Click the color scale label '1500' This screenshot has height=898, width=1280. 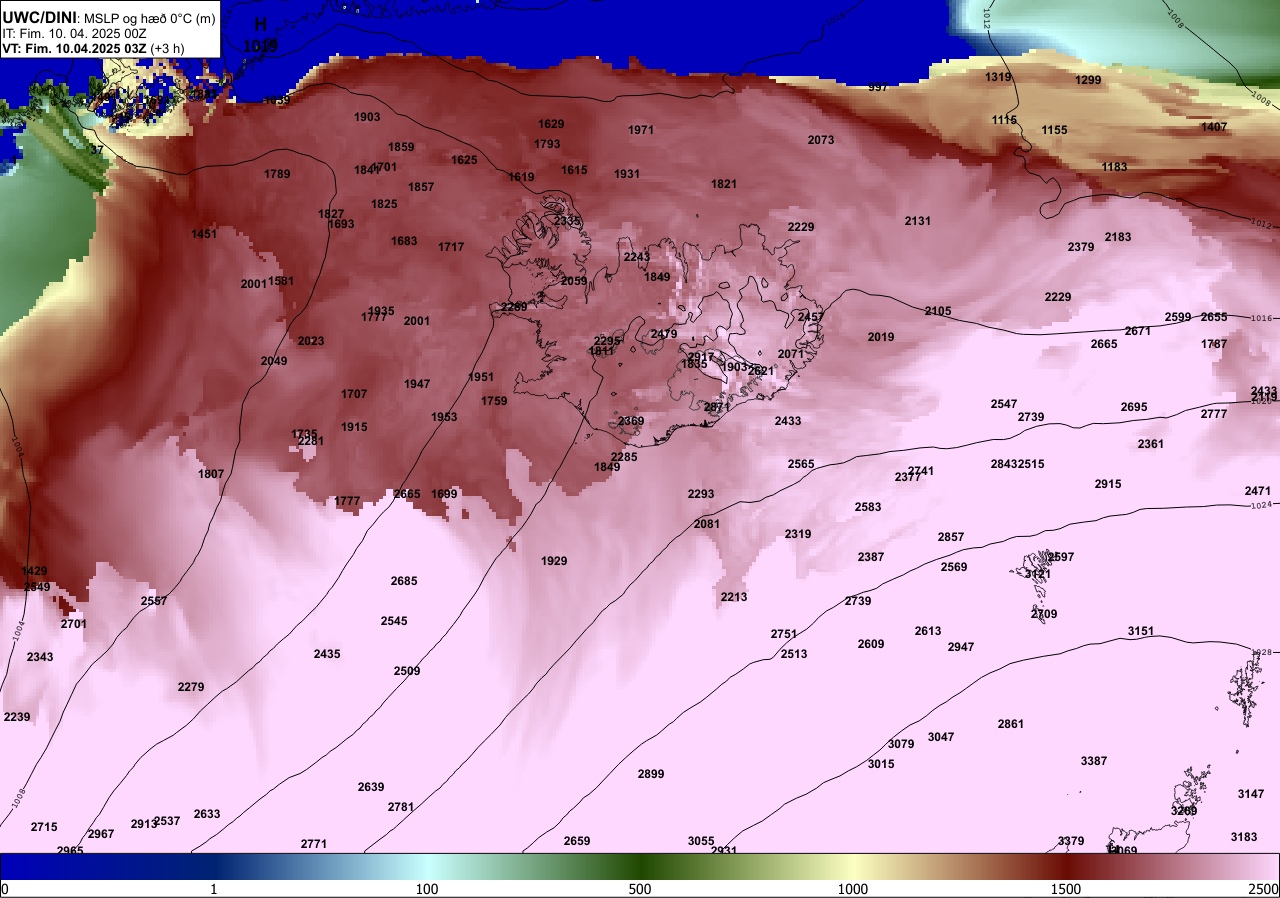tap(1066, 889)
